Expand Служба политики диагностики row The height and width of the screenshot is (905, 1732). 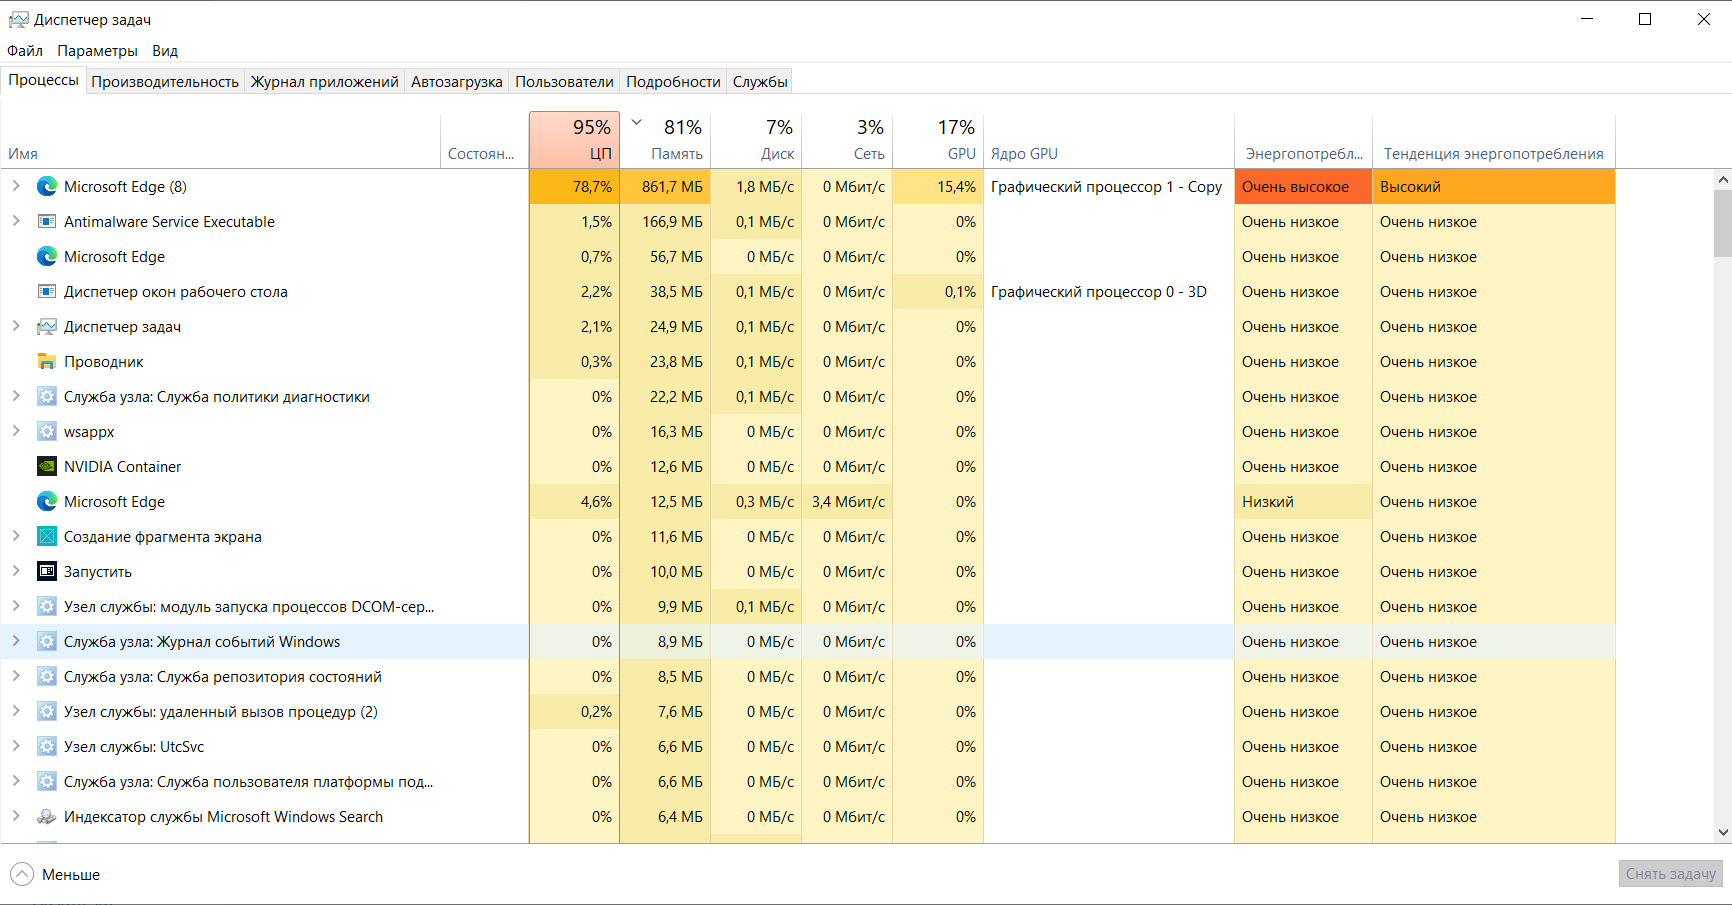[16, 396]
